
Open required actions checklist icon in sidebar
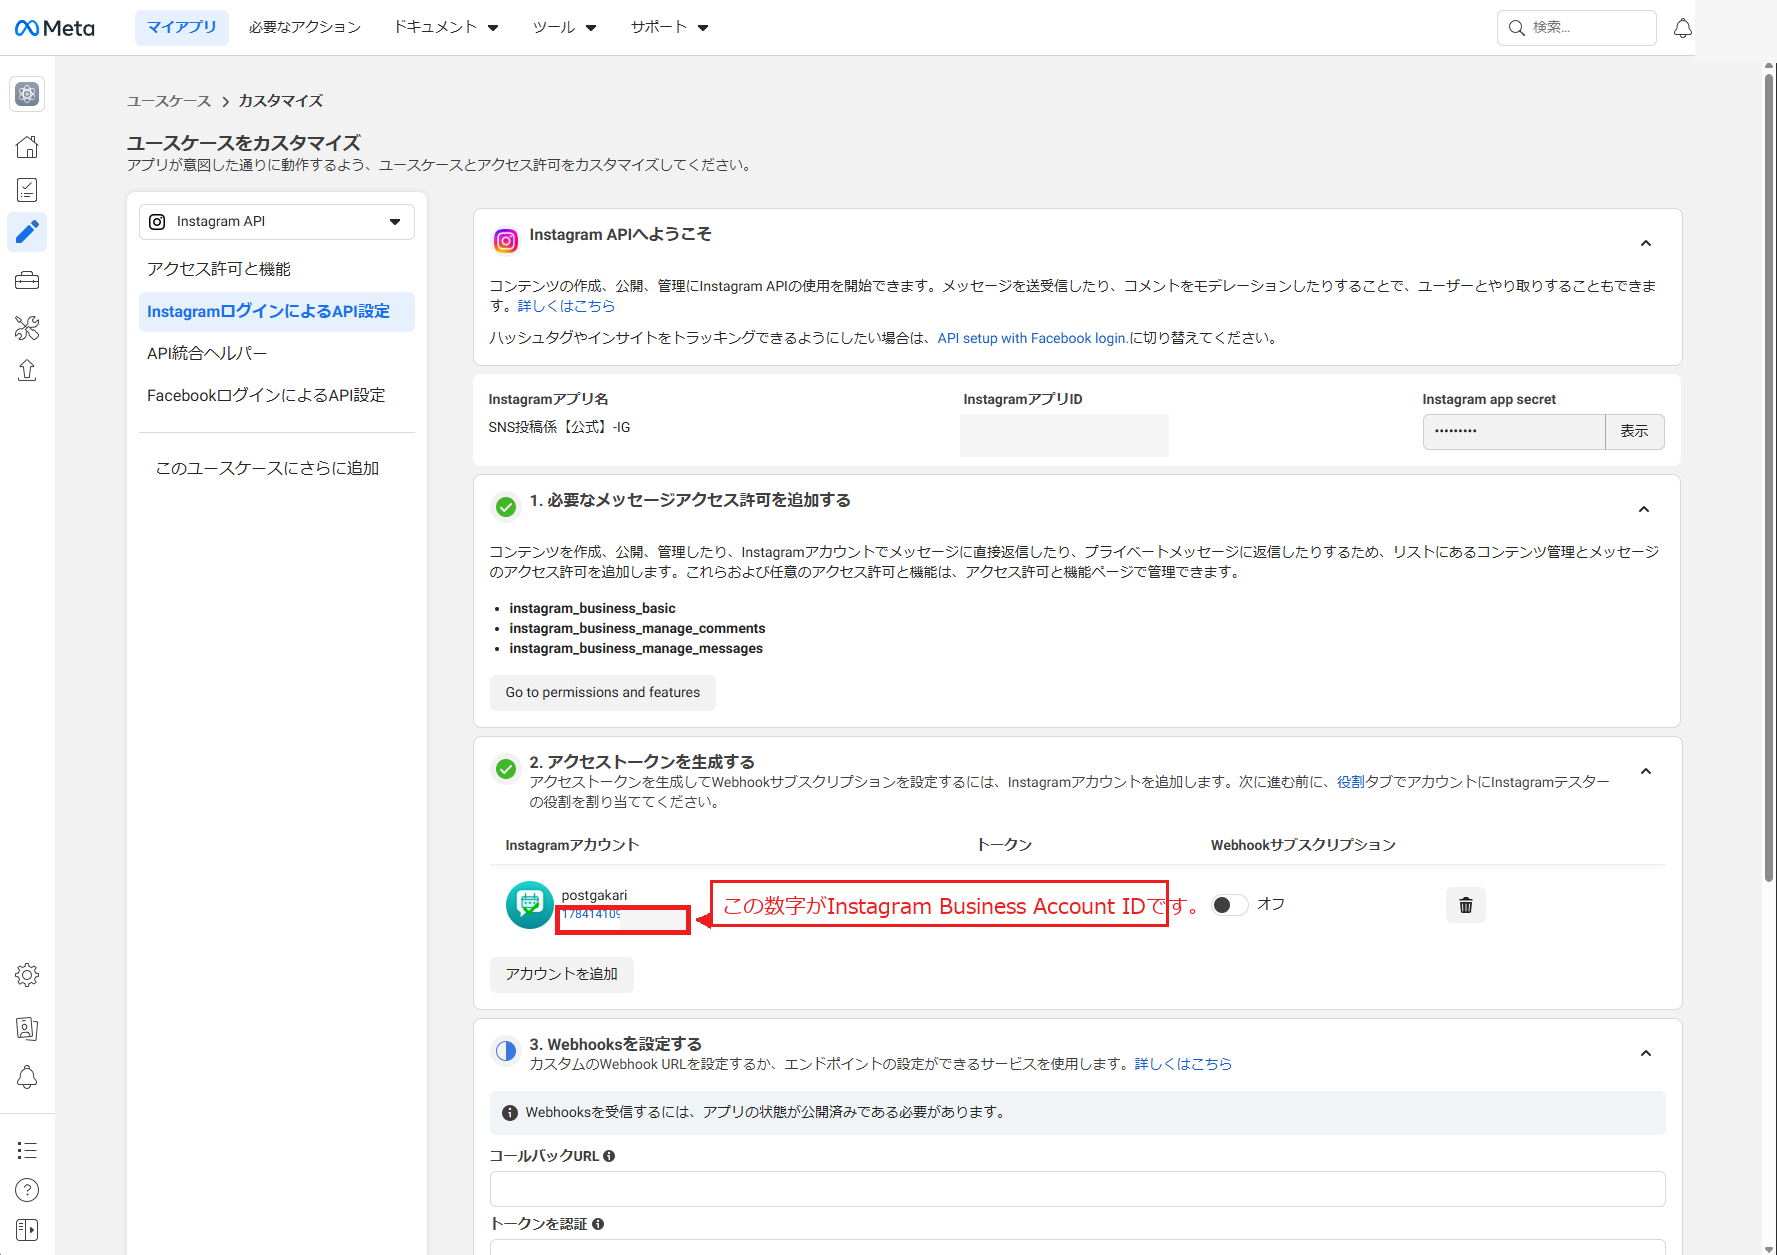[x=27, y=190]
